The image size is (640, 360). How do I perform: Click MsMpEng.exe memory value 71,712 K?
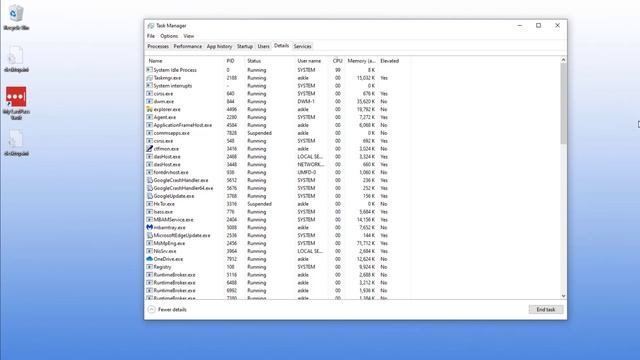(365, 243)
